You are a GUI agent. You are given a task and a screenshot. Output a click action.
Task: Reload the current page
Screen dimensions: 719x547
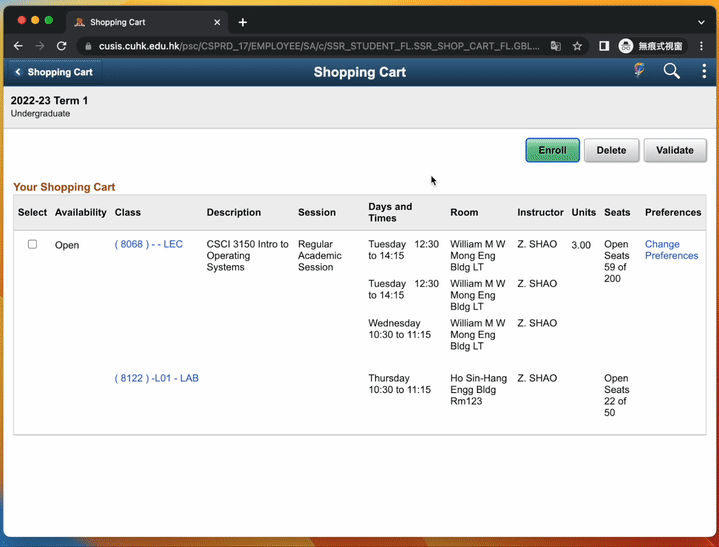[x=61, y=46]
